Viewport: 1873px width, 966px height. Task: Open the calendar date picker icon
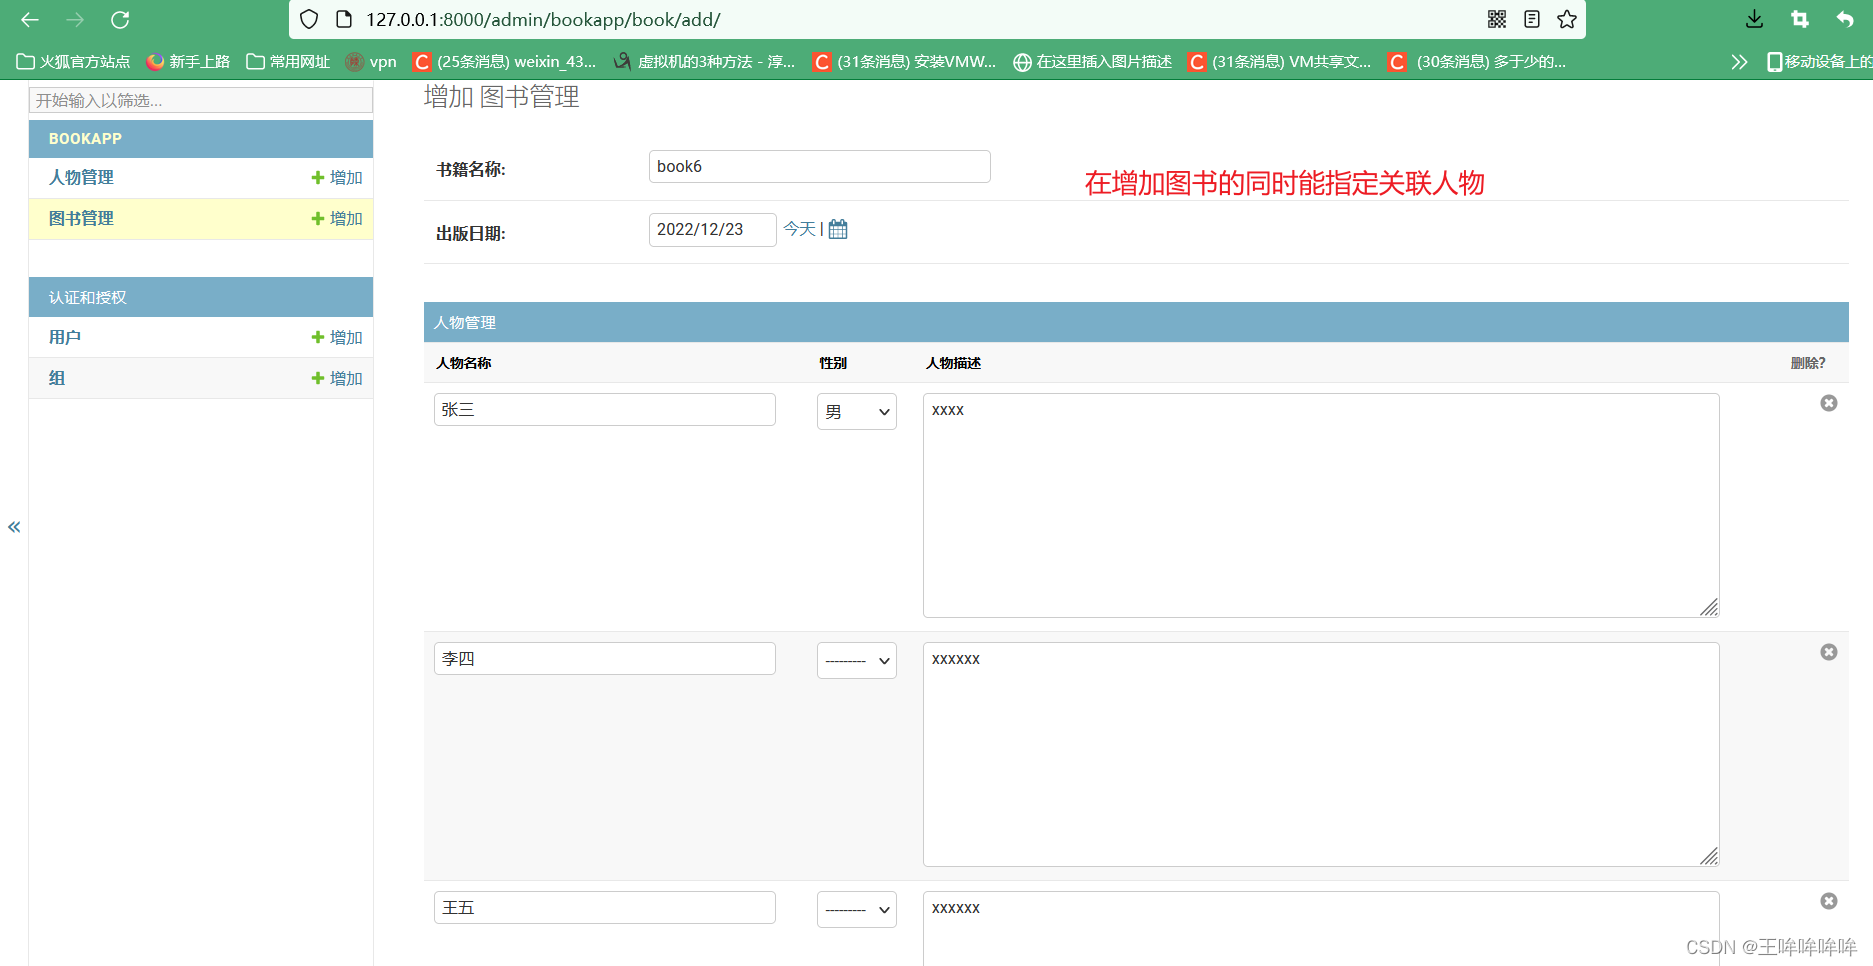(x=838, y=229)
